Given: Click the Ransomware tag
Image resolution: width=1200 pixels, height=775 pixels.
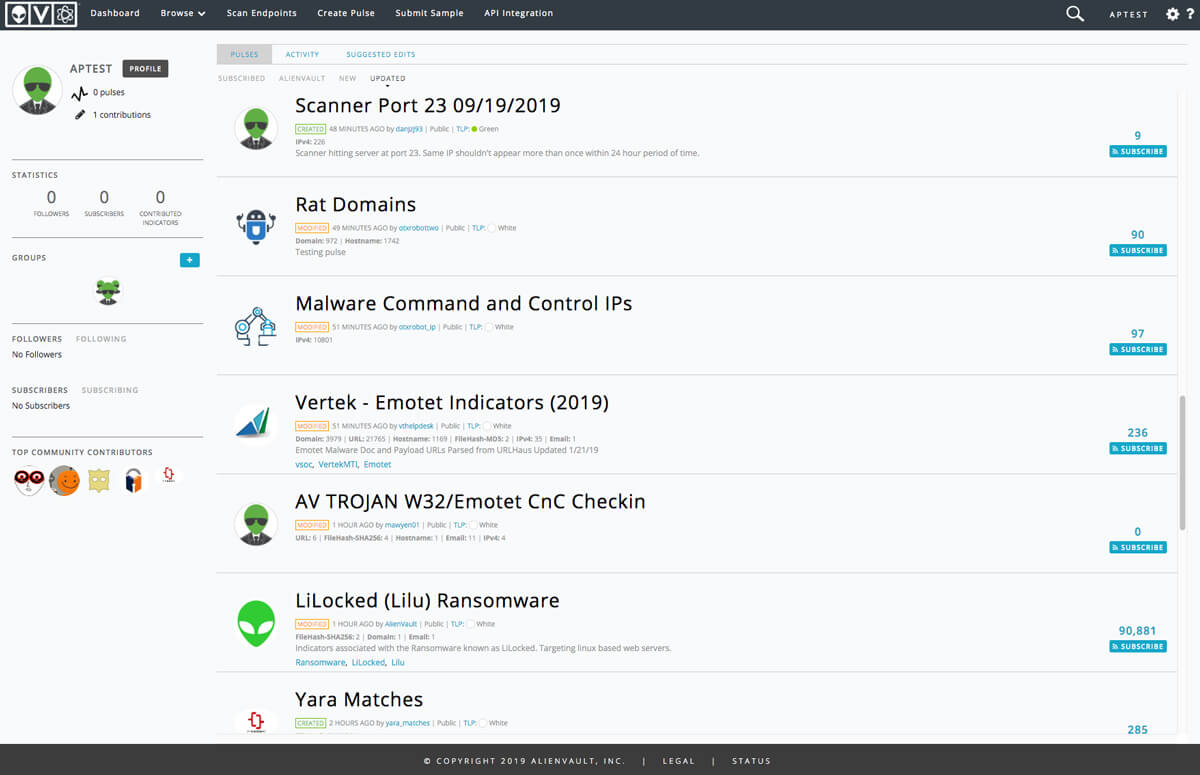Looking at the screenshot, I should (x=320, y=663).
